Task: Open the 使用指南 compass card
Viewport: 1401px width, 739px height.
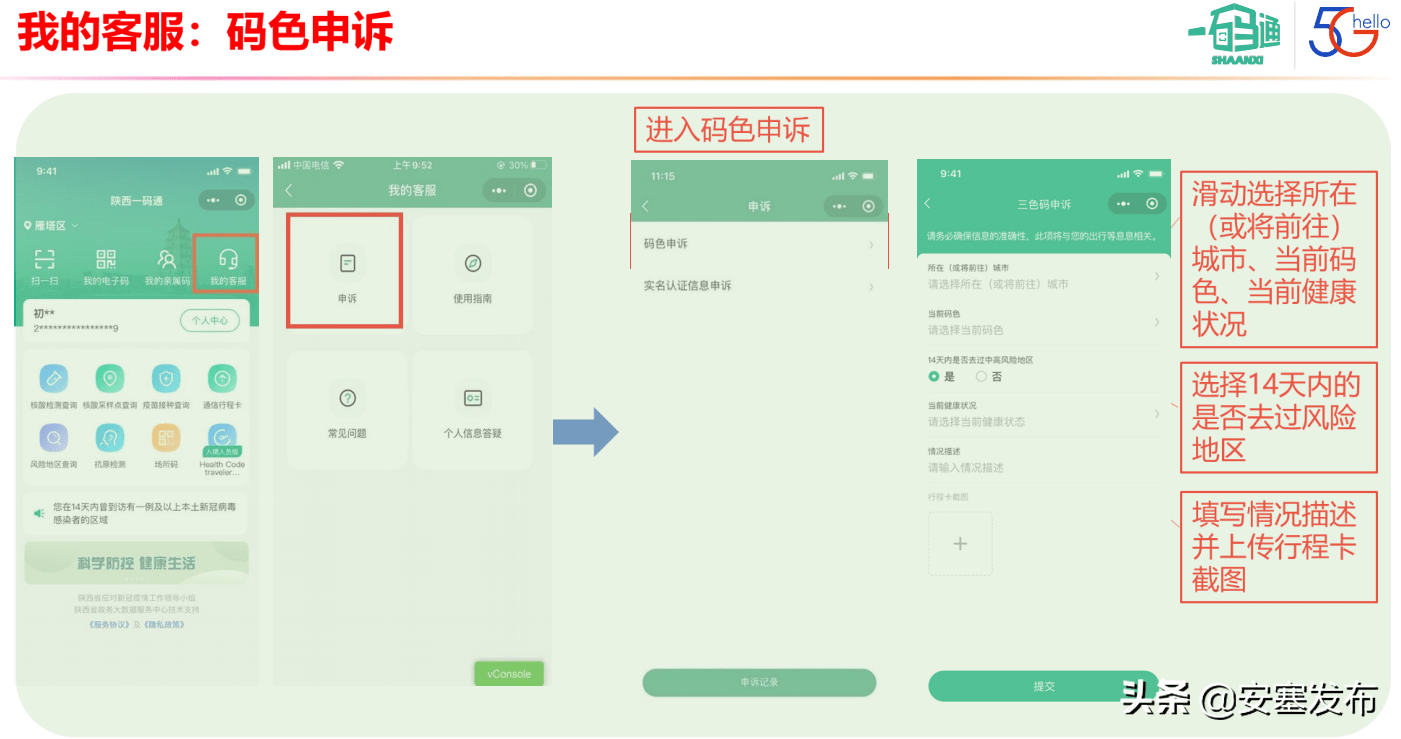Action: click(472, 275)
